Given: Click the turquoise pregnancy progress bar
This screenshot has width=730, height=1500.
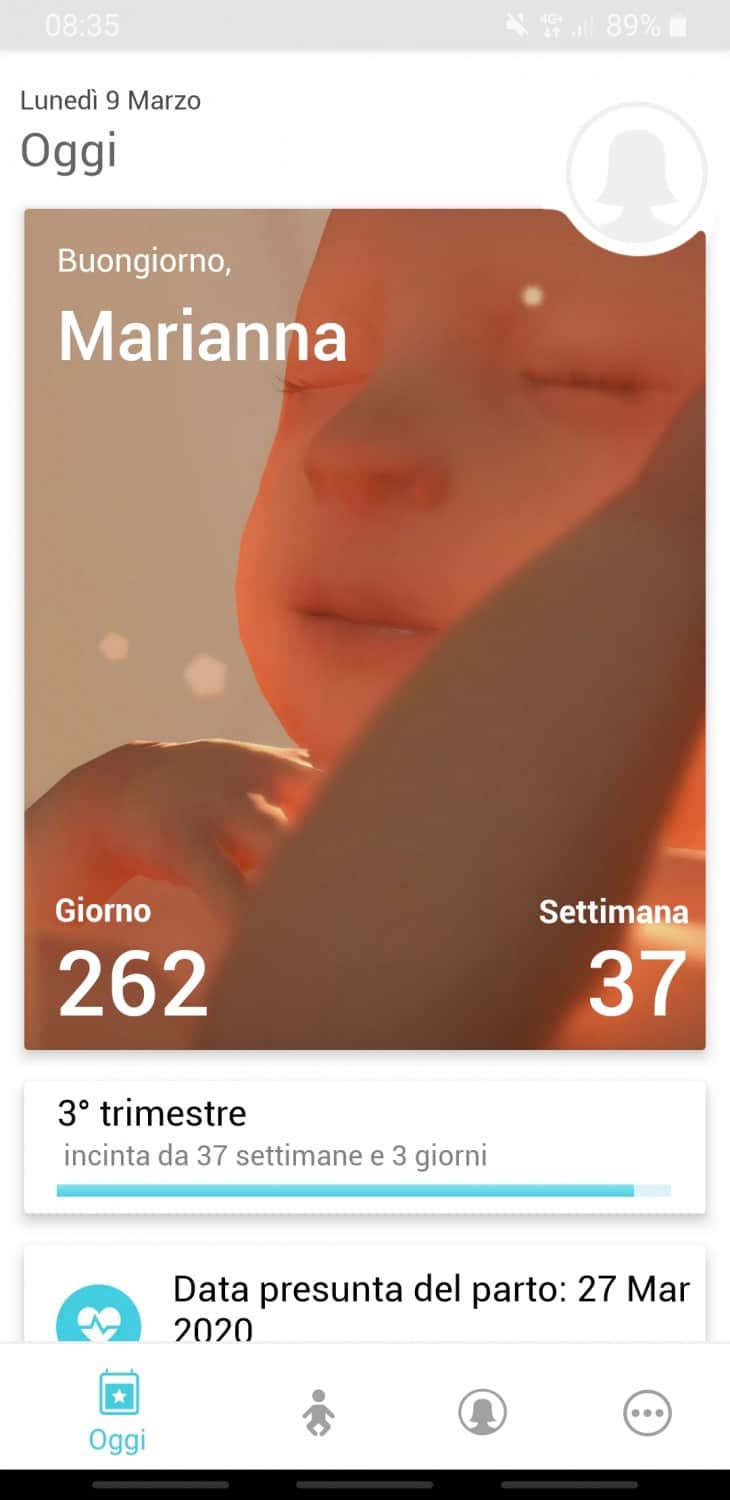Looking at the screenshot, I should point(364,1190).
